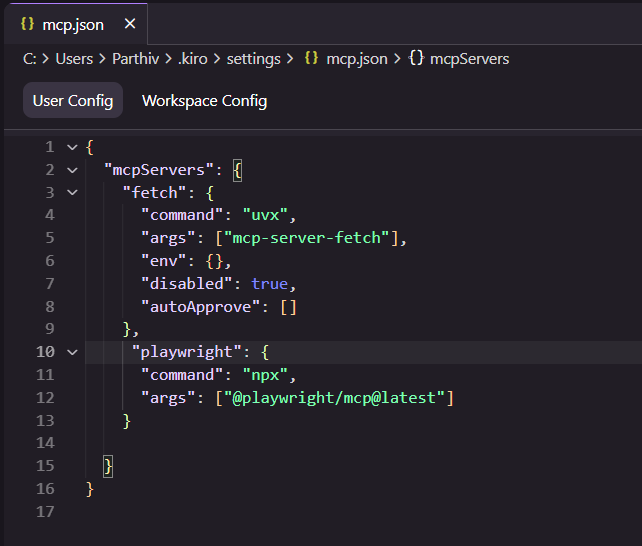Viewport: 642px width, 546px height.
Task: Click the braces icon before mcpServers breadcrumb
Action: (417, 59)
